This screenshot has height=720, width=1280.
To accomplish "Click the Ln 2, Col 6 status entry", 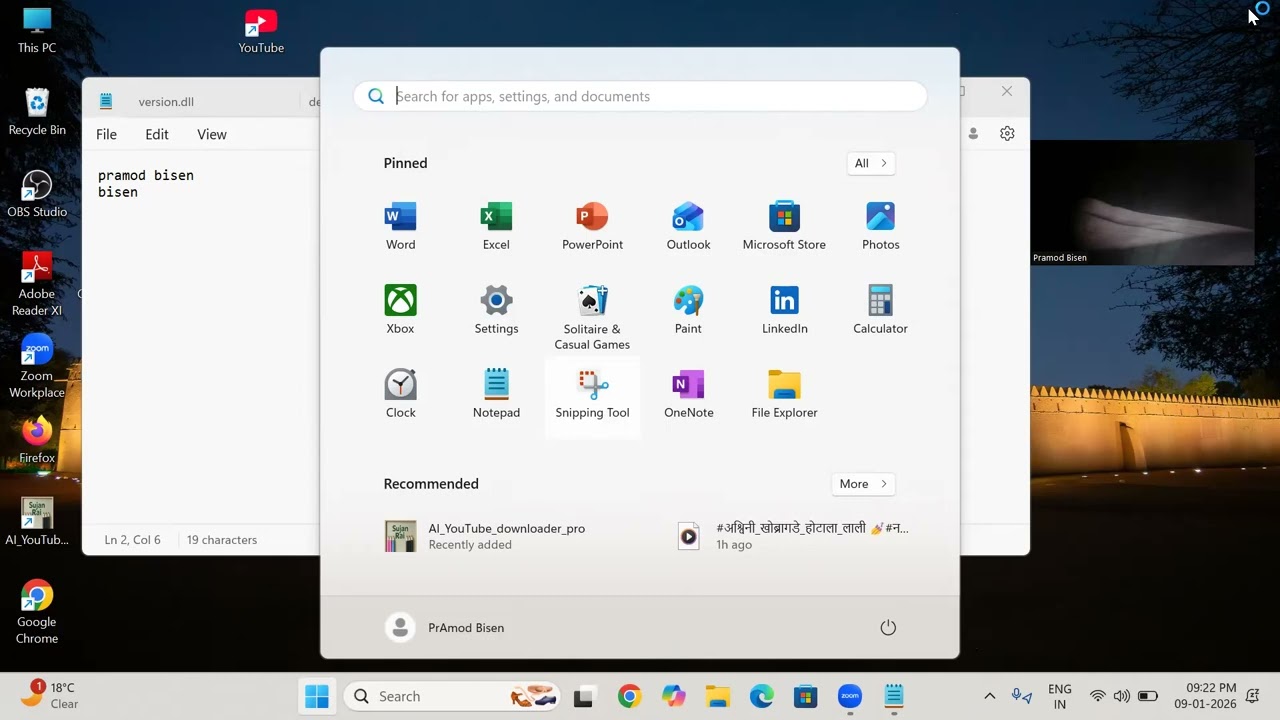I will click(x=132, y=539).
